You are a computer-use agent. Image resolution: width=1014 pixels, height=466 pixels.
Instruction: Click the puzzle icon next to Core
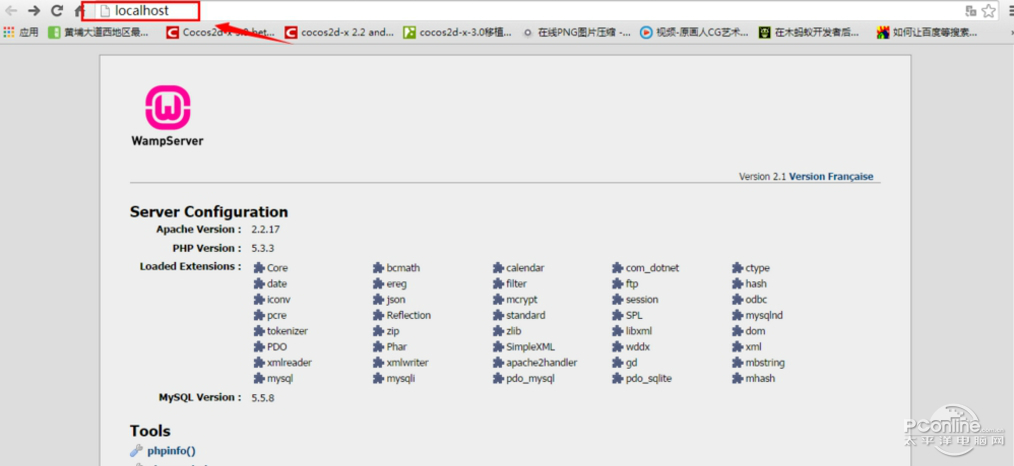click(x=259, y=268)
